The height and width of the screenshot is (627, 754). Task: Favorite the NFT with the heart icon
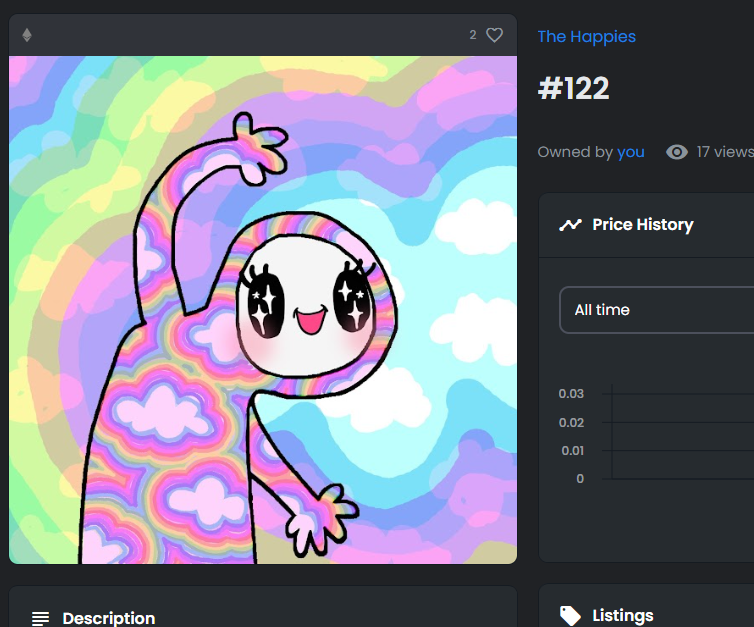click(494, 35)
